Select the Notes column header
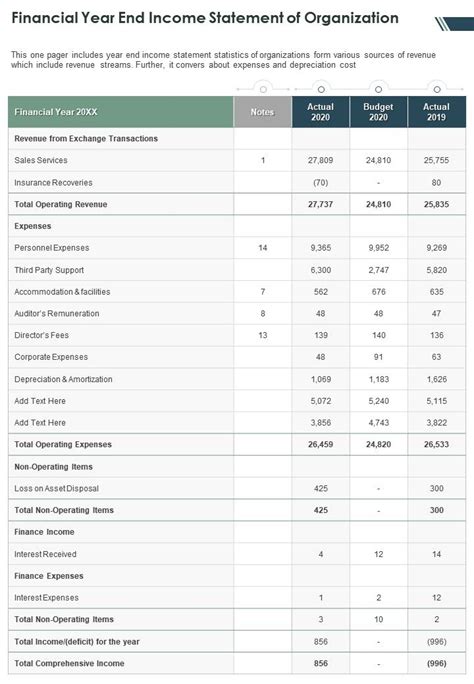This screenshot has width=474, height=684. coord(263,112)
